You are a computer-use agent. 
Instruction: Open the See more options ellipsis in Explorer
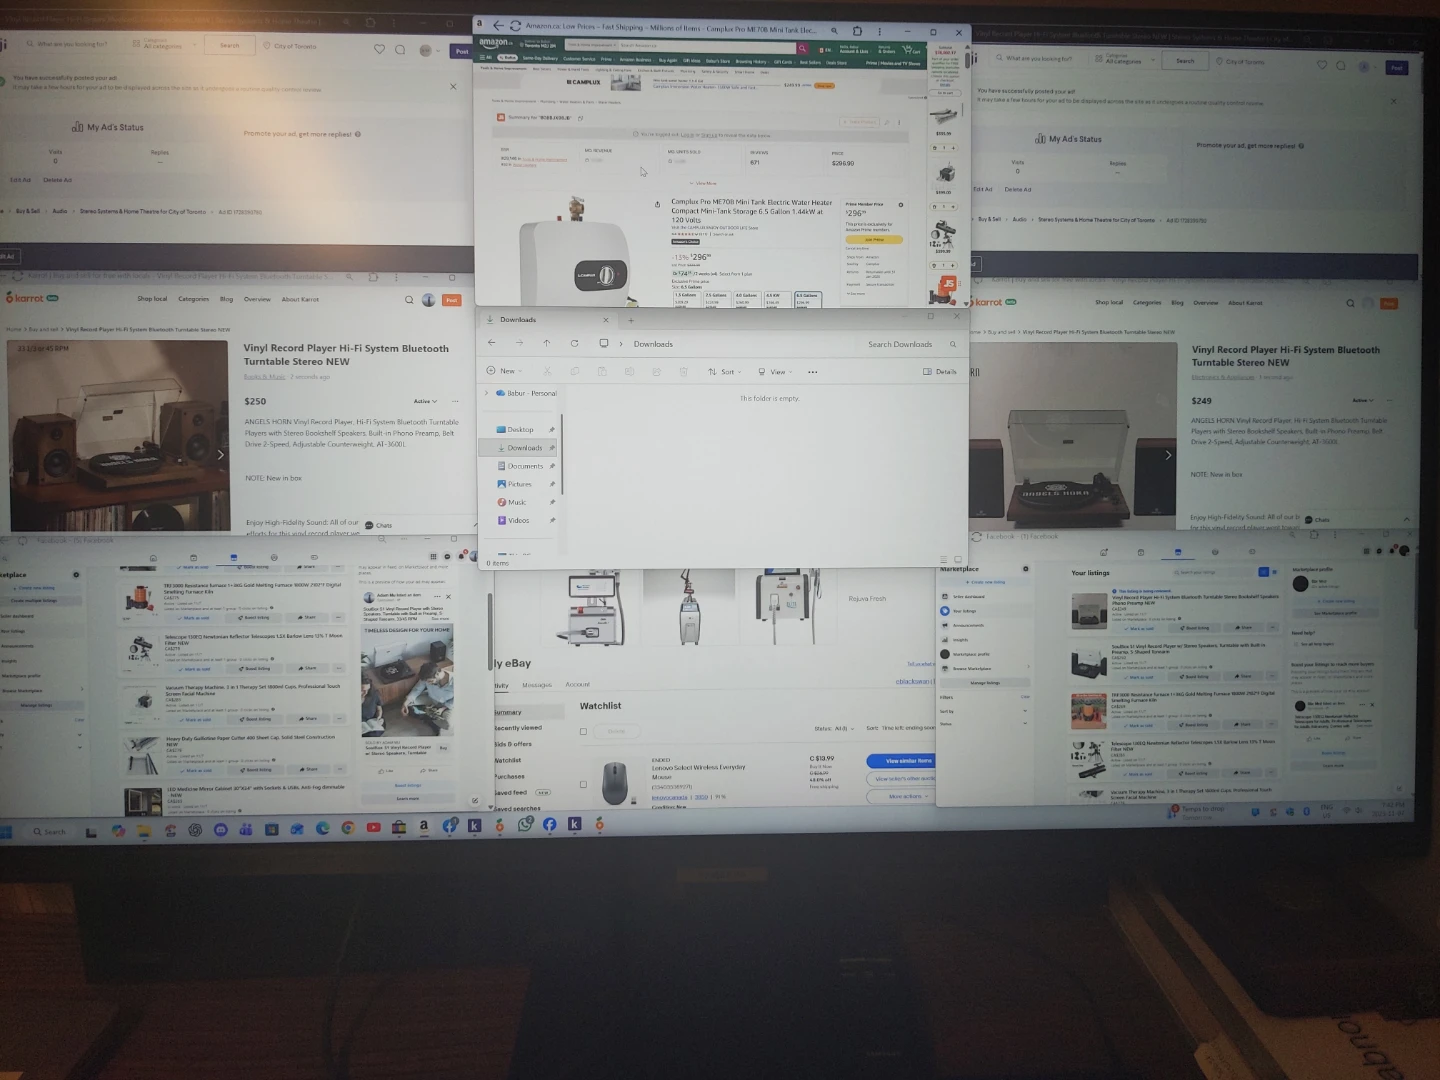[x=812, y=372]
